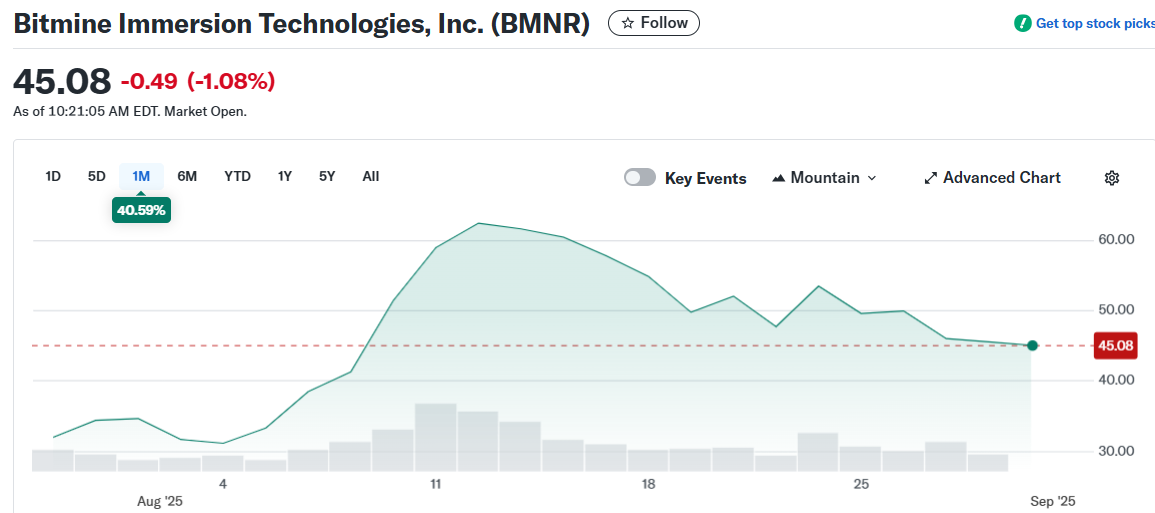Select the 5Y time range tab
The width and height of the screenshot is (1155, 513).
click(x=327, y=176)
